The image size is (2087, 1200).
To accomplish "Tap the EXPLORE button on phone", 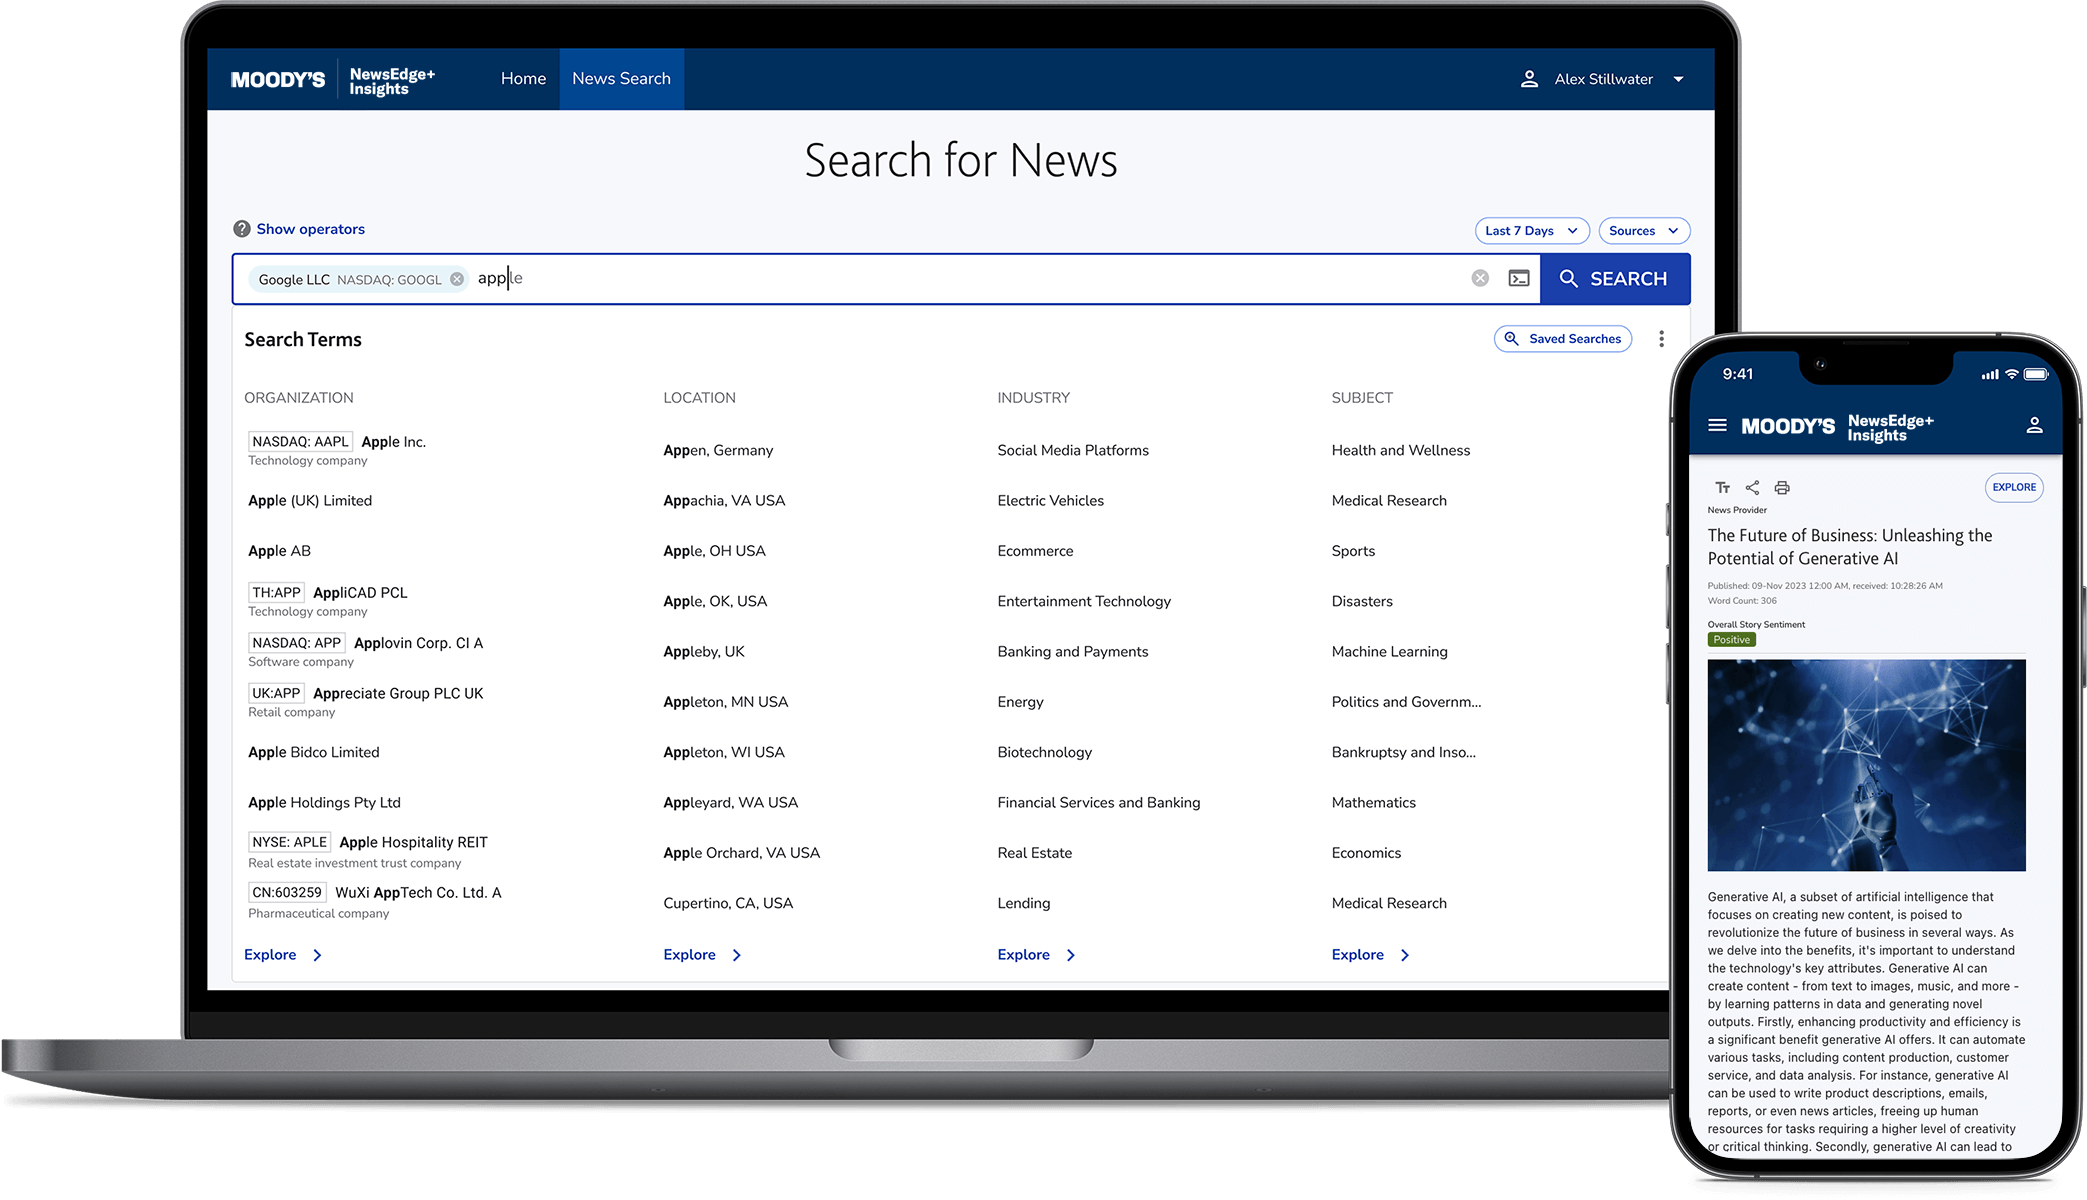I will pos(2014,488).
